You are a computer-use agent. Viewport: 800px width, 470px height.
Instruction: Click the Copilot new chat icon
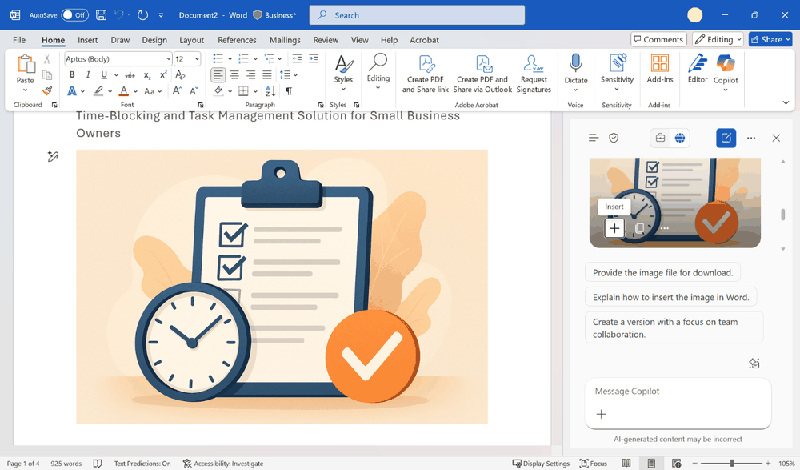pyautogui.click(x=726, y=138)
